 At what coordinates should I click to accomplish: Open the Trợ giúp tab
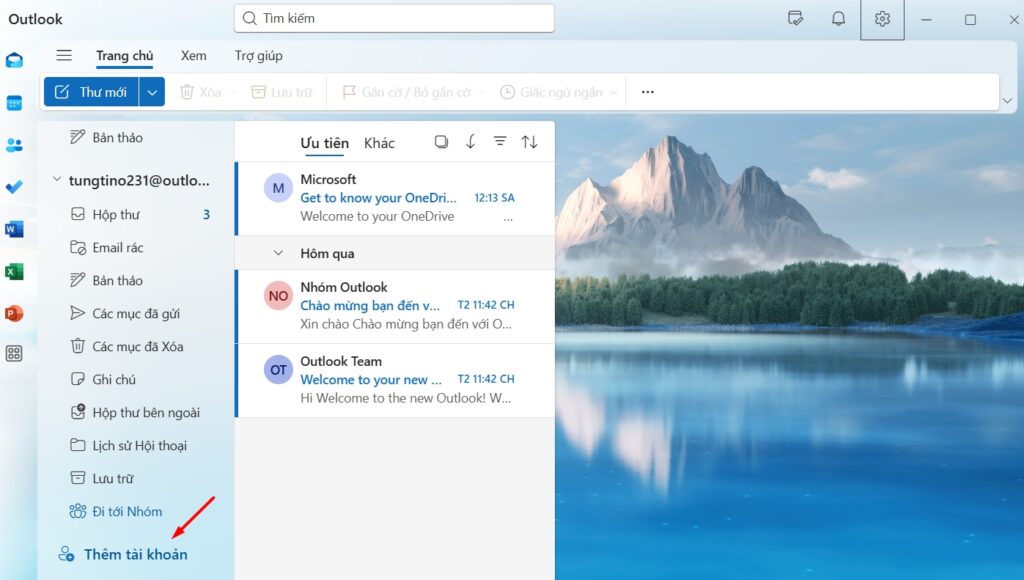click(x=259, y=56)
